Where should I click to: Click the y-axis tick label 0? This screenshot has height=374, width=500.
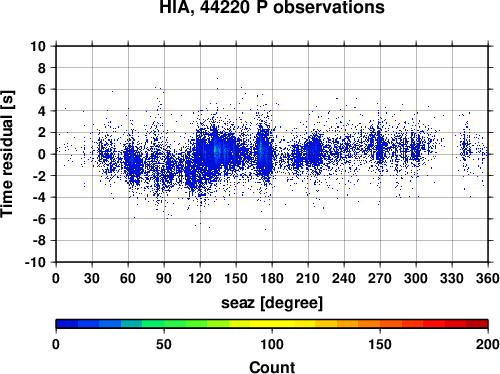tap(42, 154)
